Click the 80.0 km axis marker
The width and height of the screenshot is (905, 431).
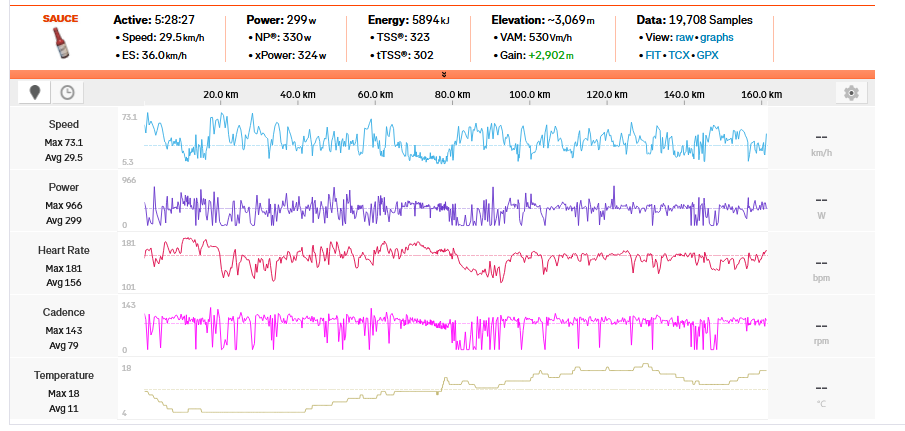click(x=452, y=95)
